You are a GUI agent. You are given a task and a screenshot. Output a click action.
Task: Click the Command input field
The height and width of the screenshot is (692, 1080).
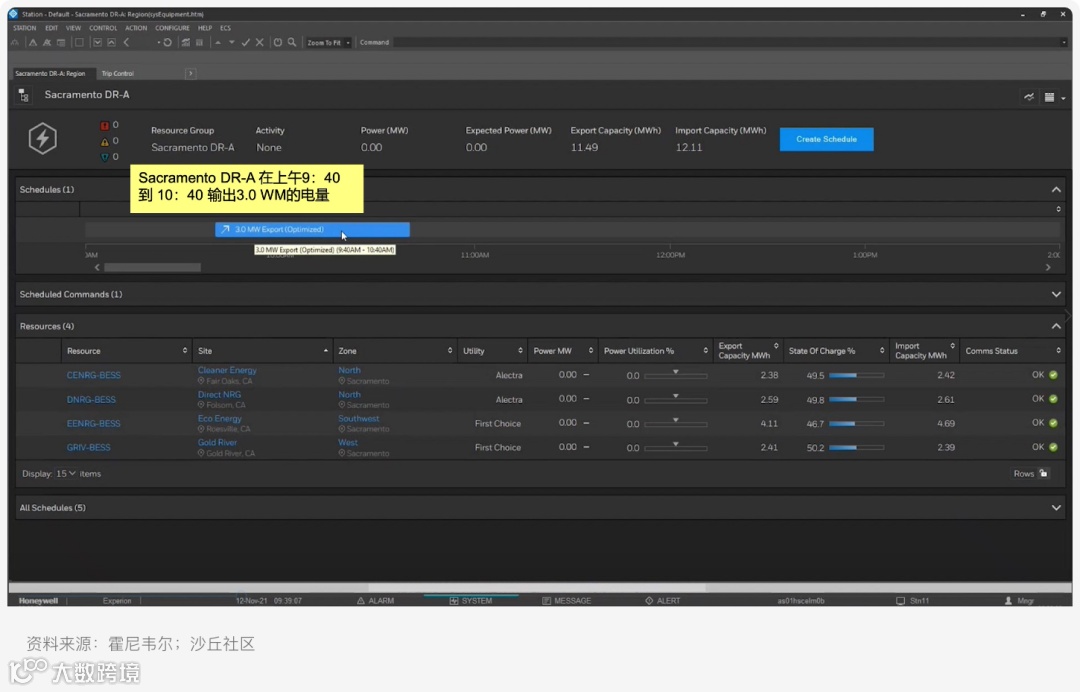(x=729, y=43)
